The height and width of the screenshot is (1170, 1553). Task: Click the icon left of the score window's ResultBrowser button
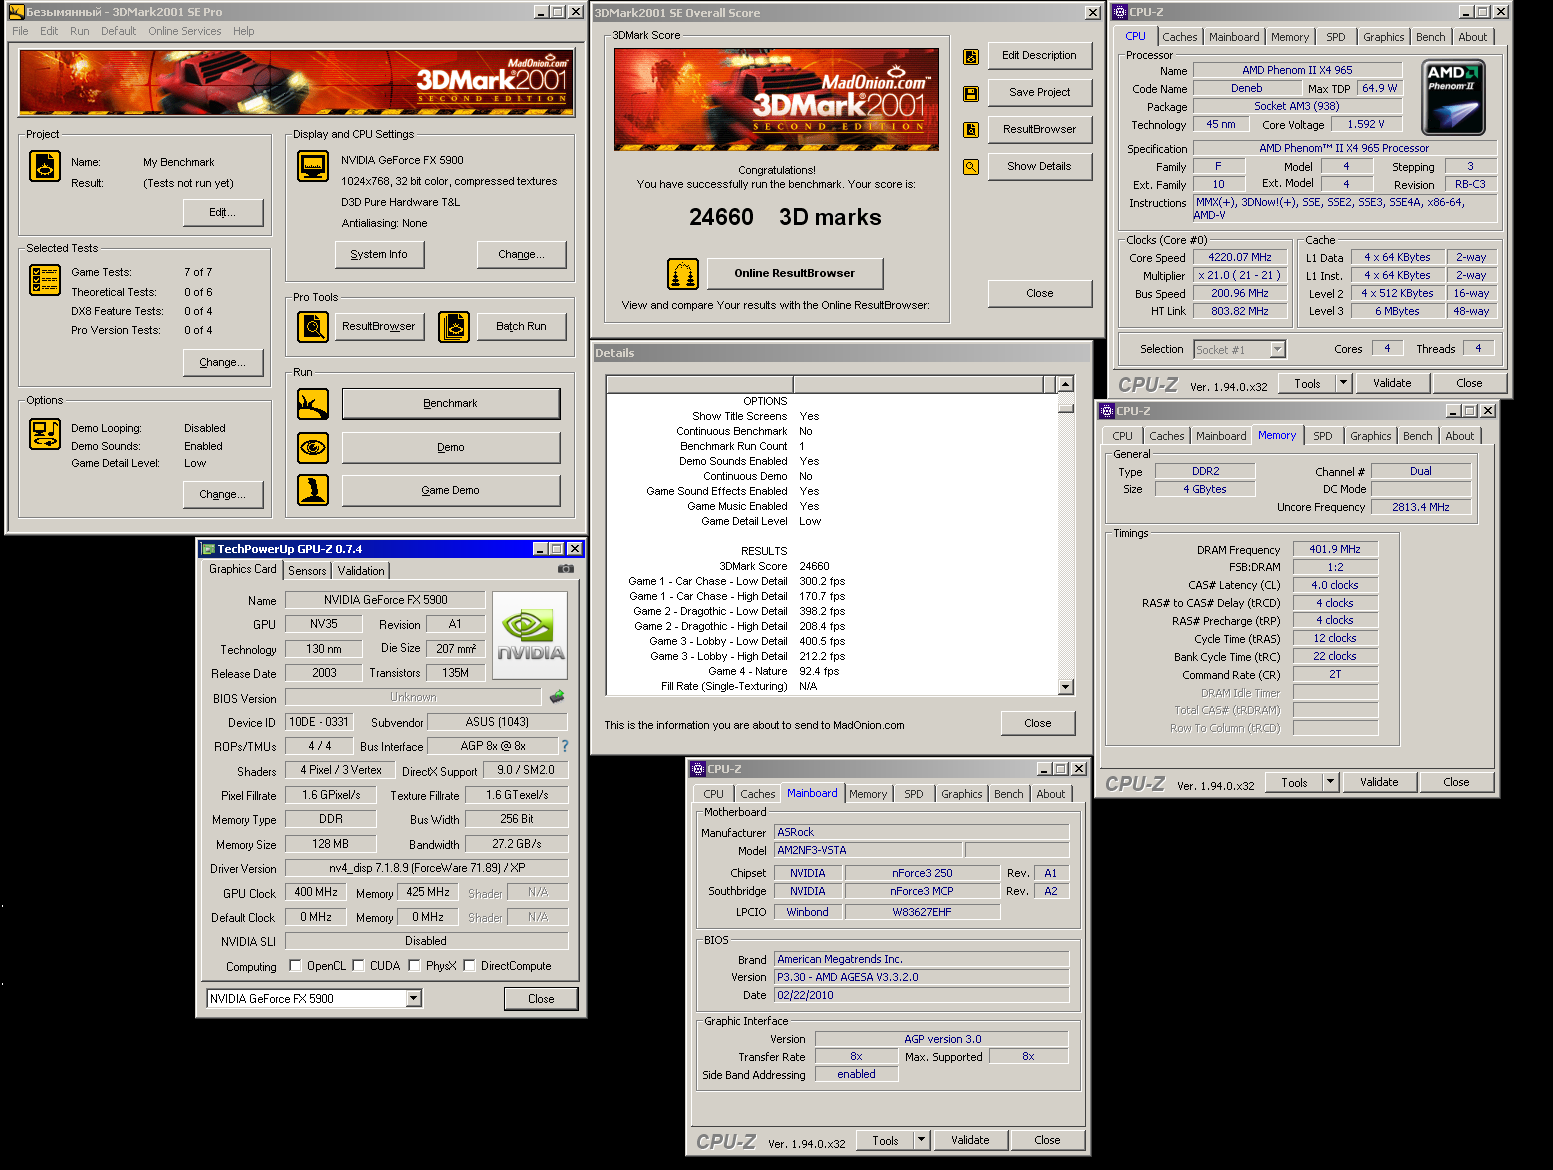pos(970,130)
